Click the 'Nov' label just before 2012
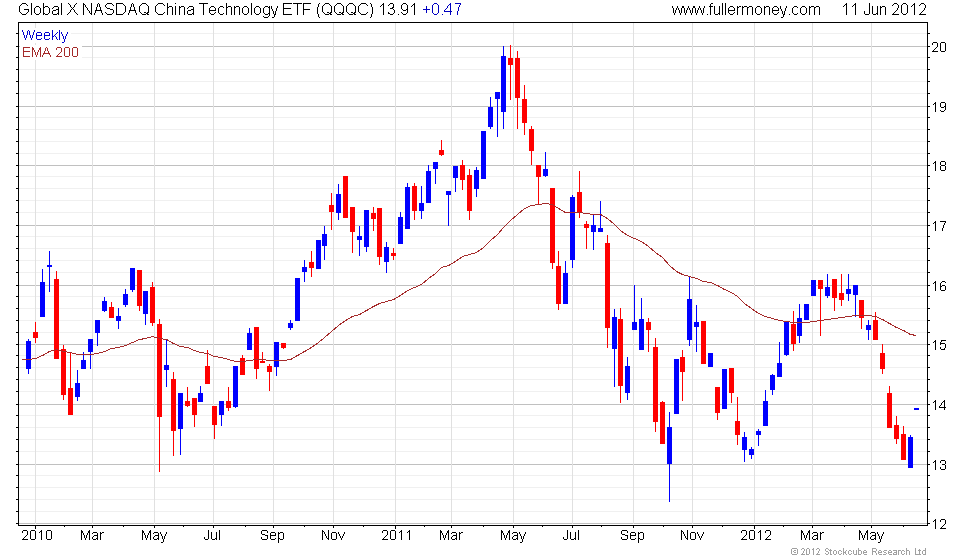Viewport: 980px width, 560px height. [692, 536]
